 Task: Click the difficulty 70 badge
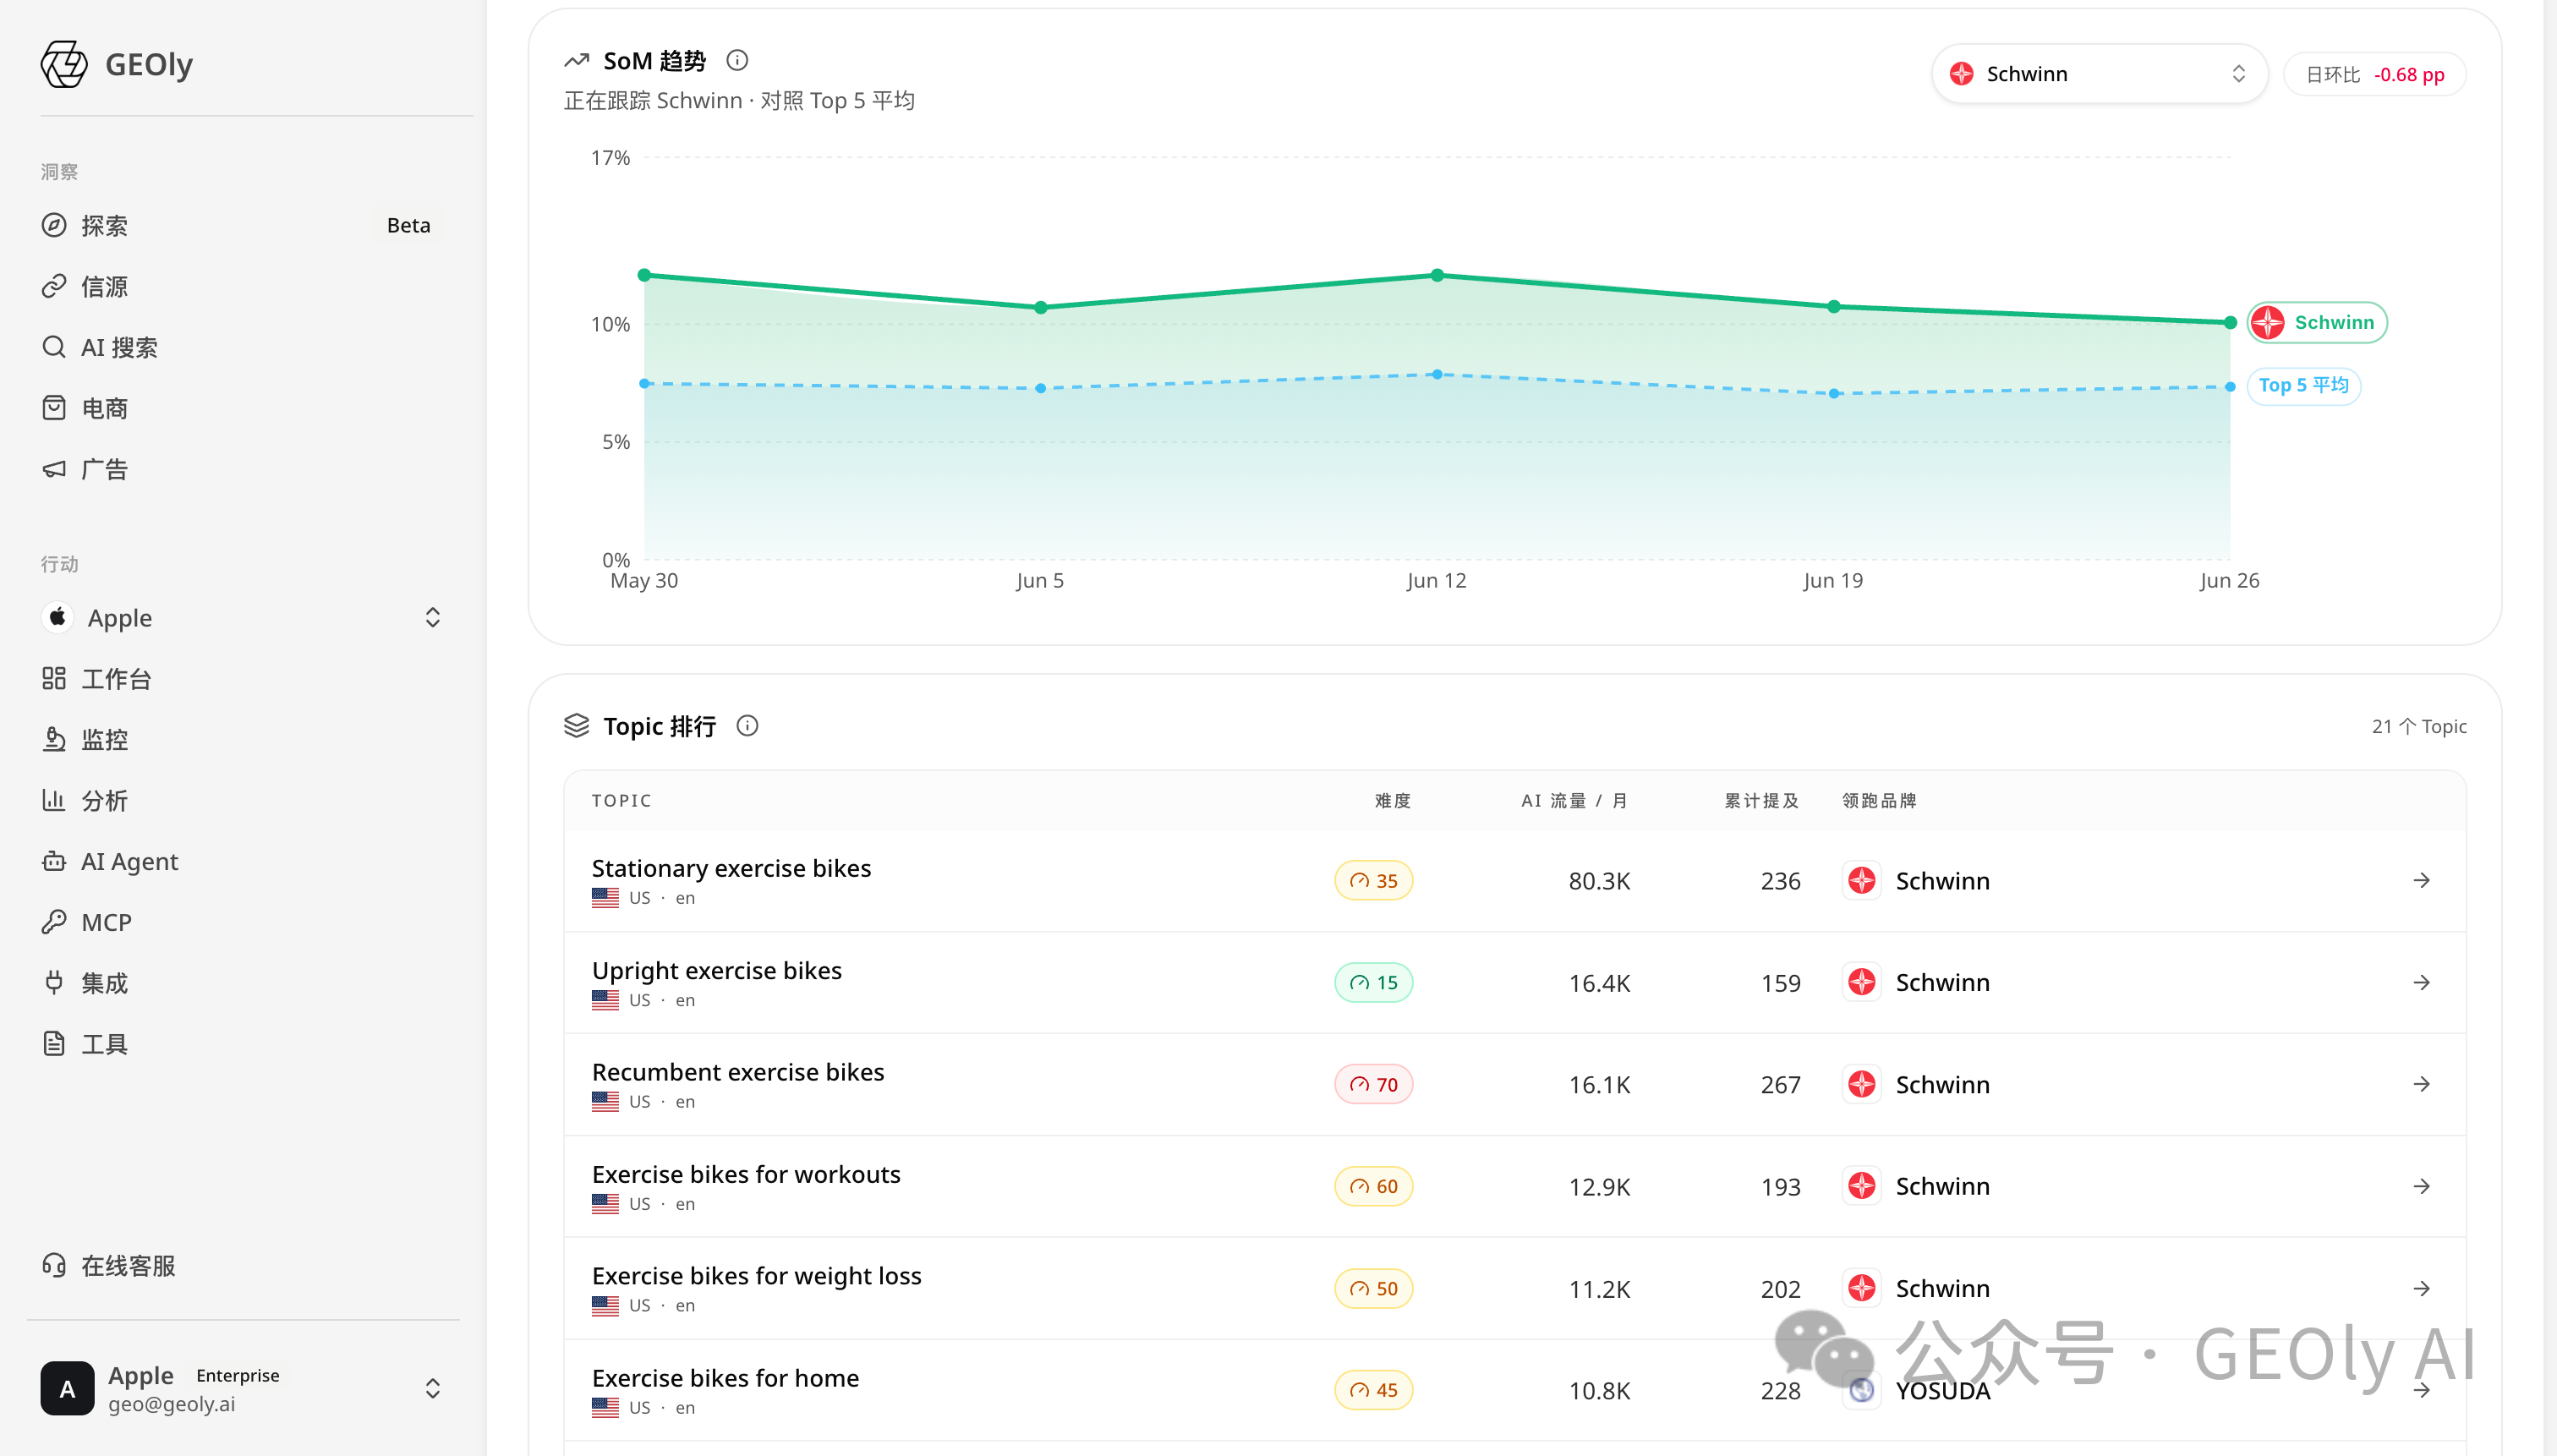pyautogui.click(x=1373, y=1084)
